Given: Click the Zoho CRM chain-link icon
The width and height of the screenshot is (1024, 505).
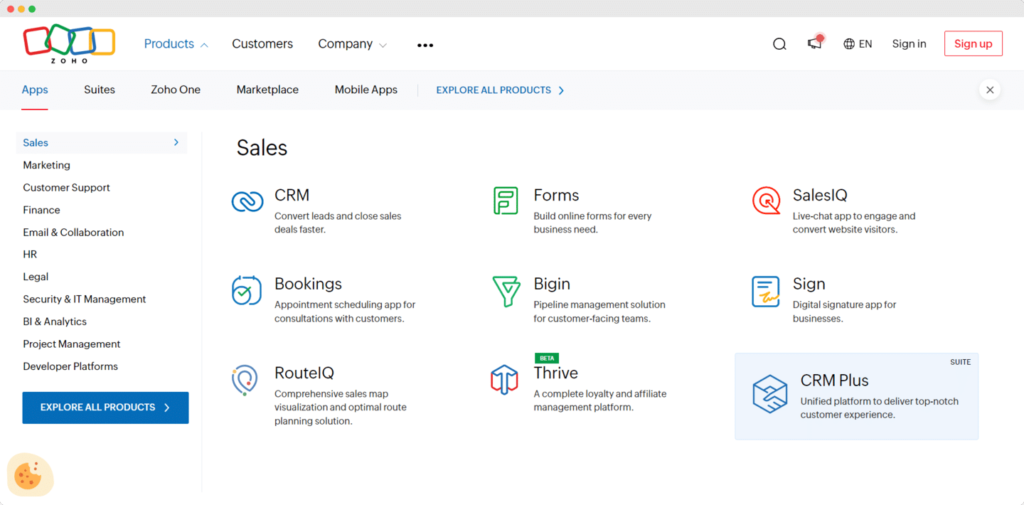Looking at the screenshot, I should click(x=247, y=202).
